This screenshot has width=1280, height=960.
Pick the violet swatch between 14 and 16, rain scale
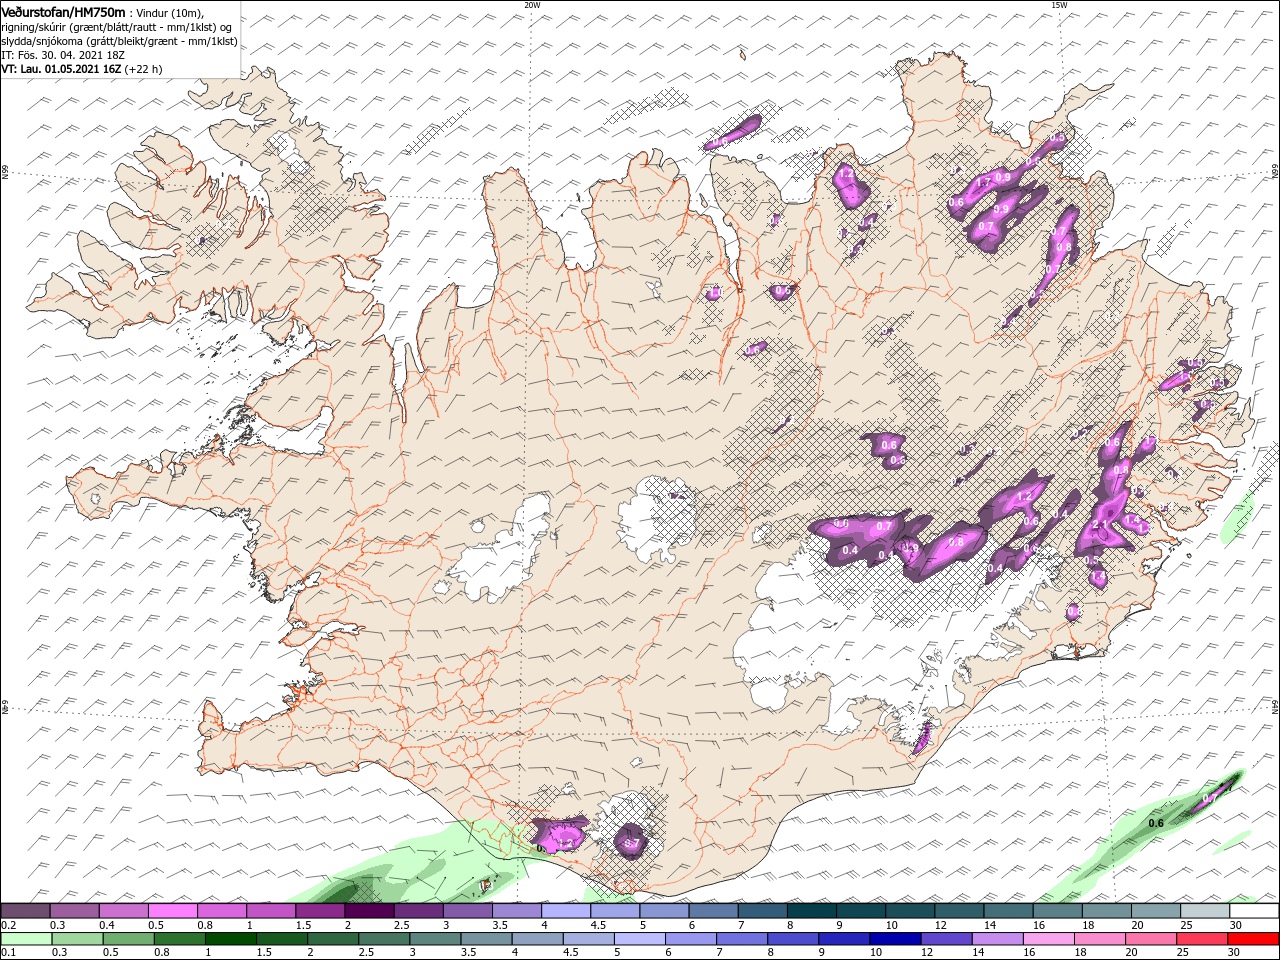click(x=996, y=939)
